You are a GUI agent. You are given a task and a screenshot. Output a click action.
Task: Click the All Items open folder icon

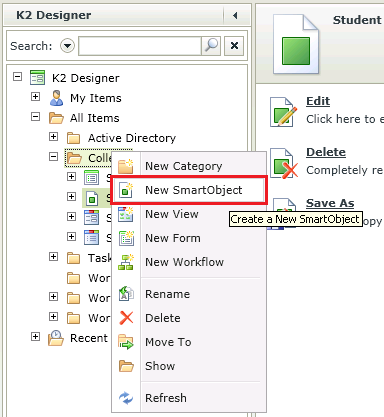(x=56, y=118)
